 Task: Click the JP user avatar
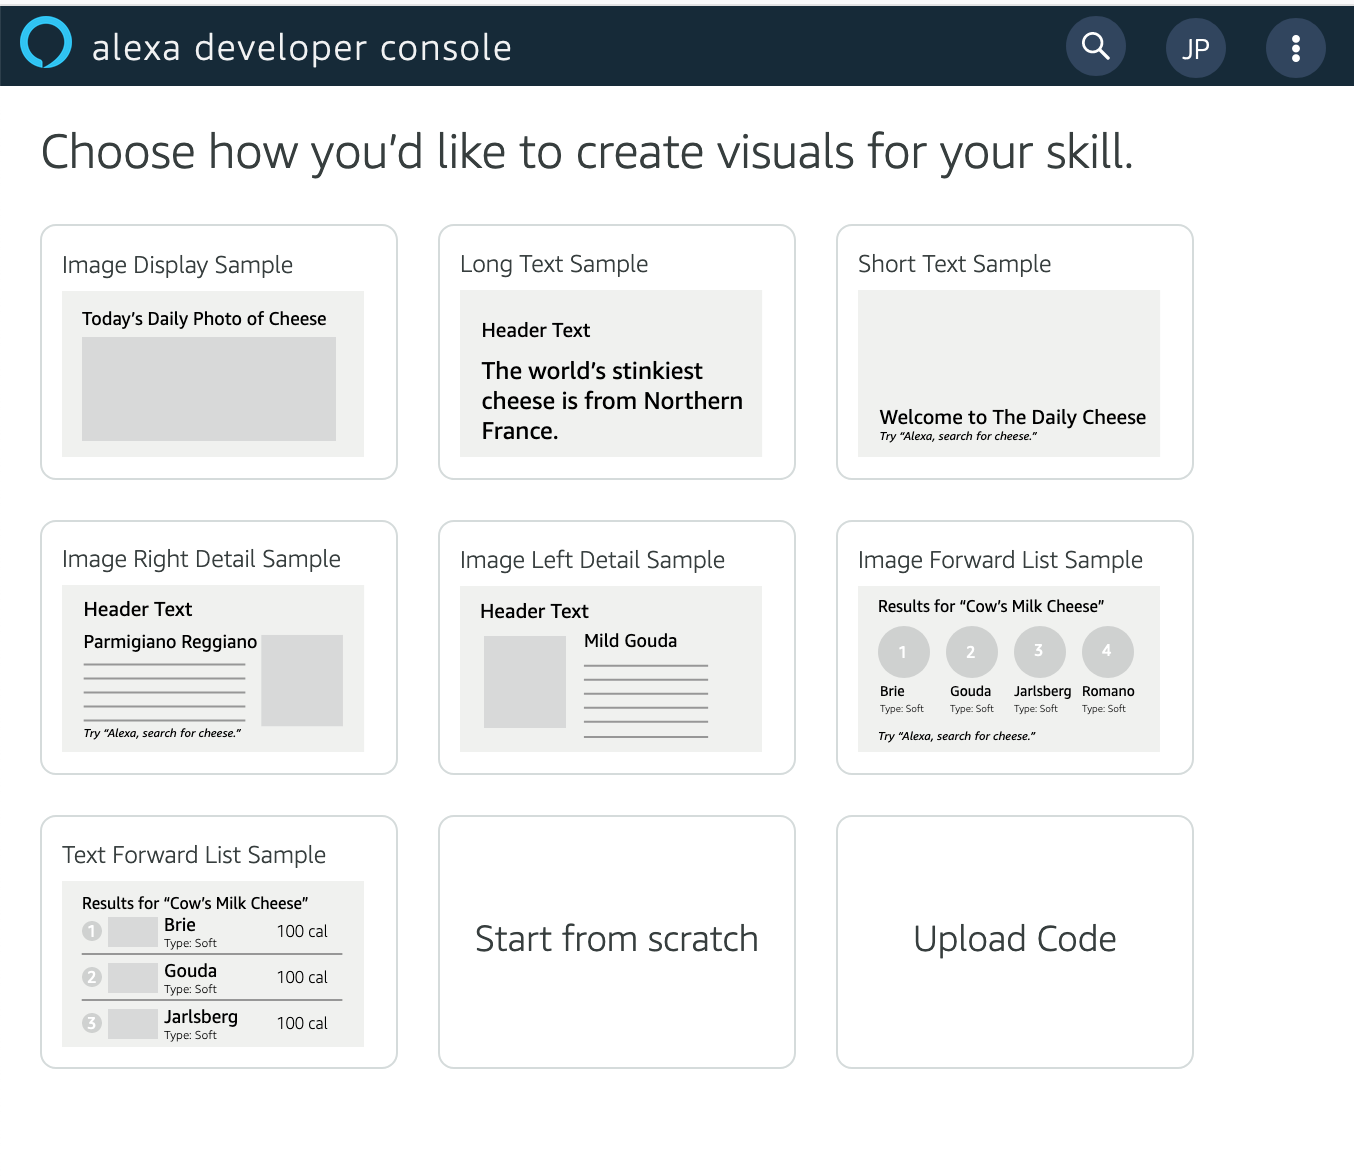click(x=1195, y=47)
